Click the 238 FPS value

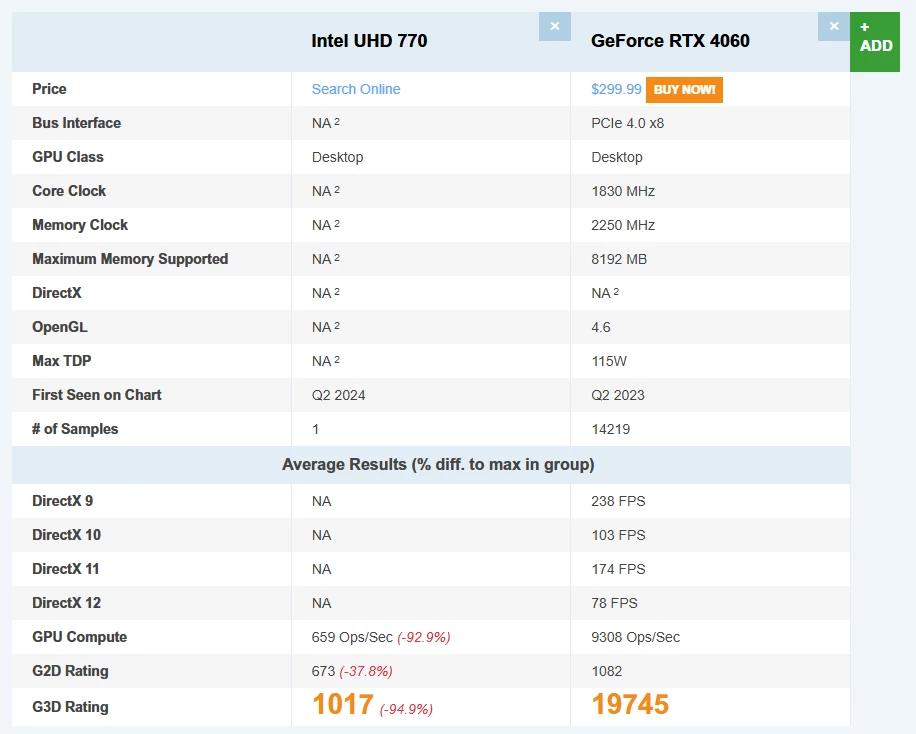pyautogui.click(x=618, y=501)
